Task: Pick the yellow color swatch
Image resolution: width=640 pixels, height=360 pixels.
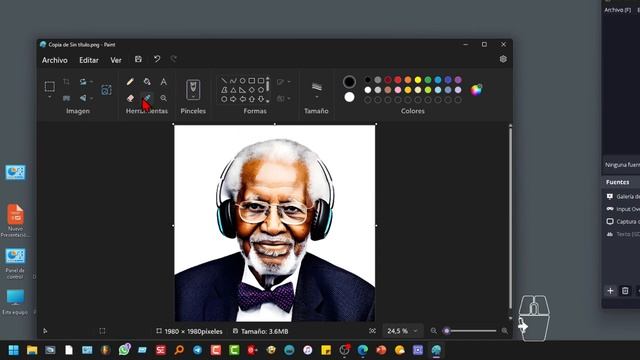Action: pos(418,80)
